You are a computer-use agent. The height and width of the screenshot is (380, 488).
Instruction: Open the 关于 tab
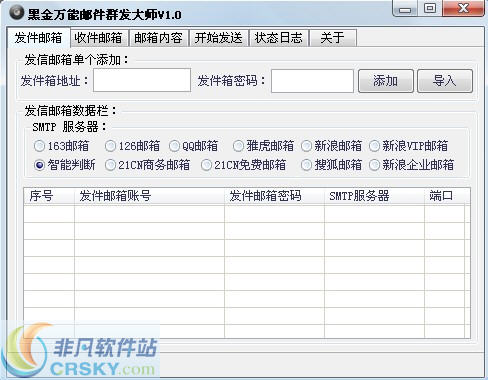333,38
